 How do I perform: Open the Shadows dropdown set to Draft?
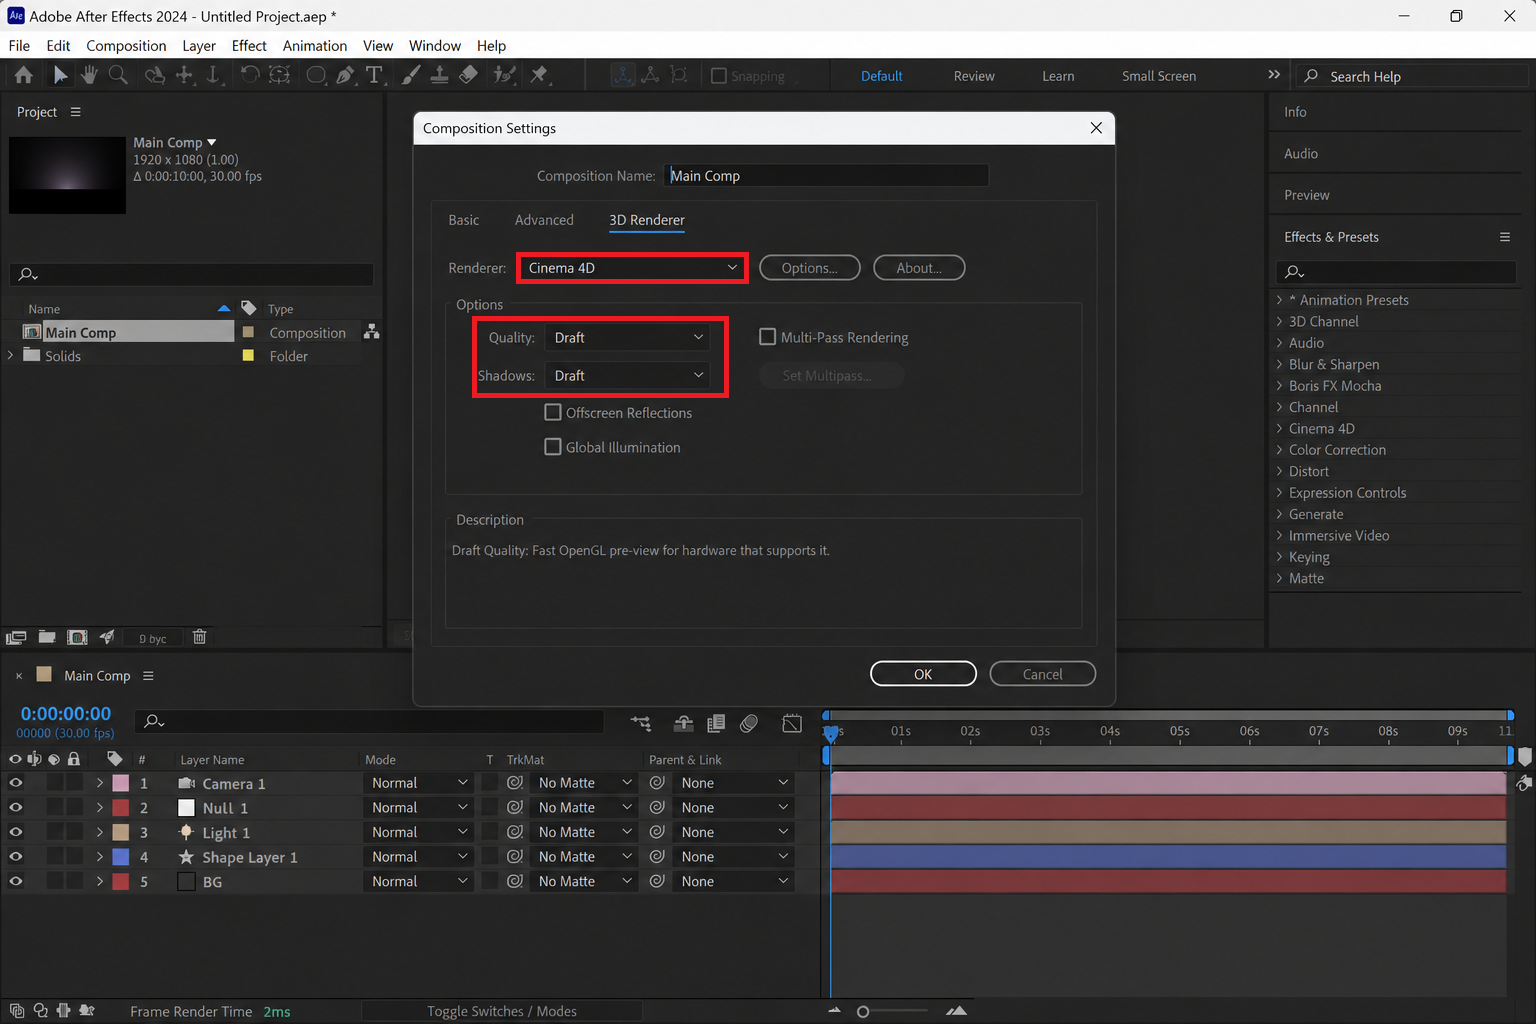click(x=629, y=375)
